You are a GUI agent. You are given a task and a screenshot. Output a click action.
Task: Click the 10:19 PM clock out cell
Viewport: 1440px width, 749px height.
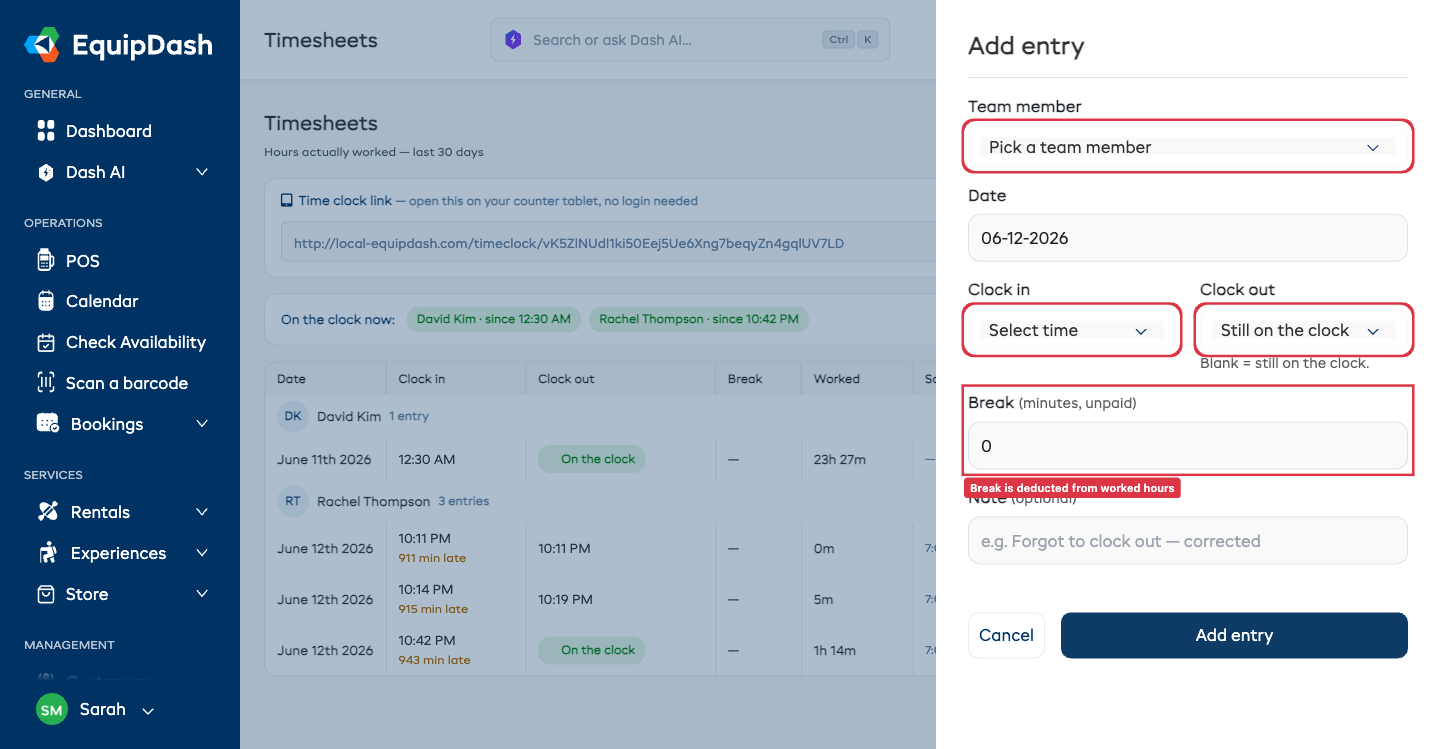pyautogui.click(x=566, y=600)
